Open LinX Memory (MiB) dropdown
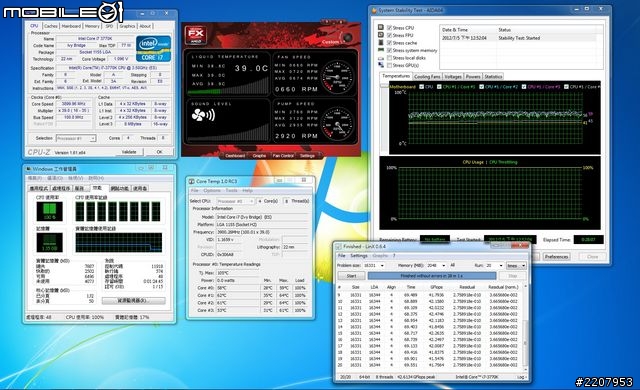The height and width of the screenshot is (390, 640). [x=436, y=266]
